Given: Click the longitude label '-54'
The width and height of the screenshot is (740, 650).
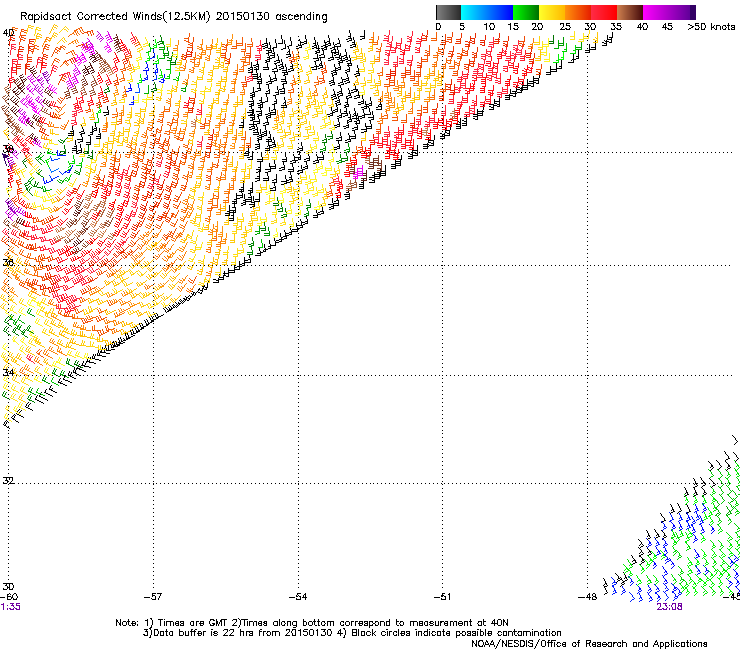Looking at the screenshot, I should [x=298, y=597].
